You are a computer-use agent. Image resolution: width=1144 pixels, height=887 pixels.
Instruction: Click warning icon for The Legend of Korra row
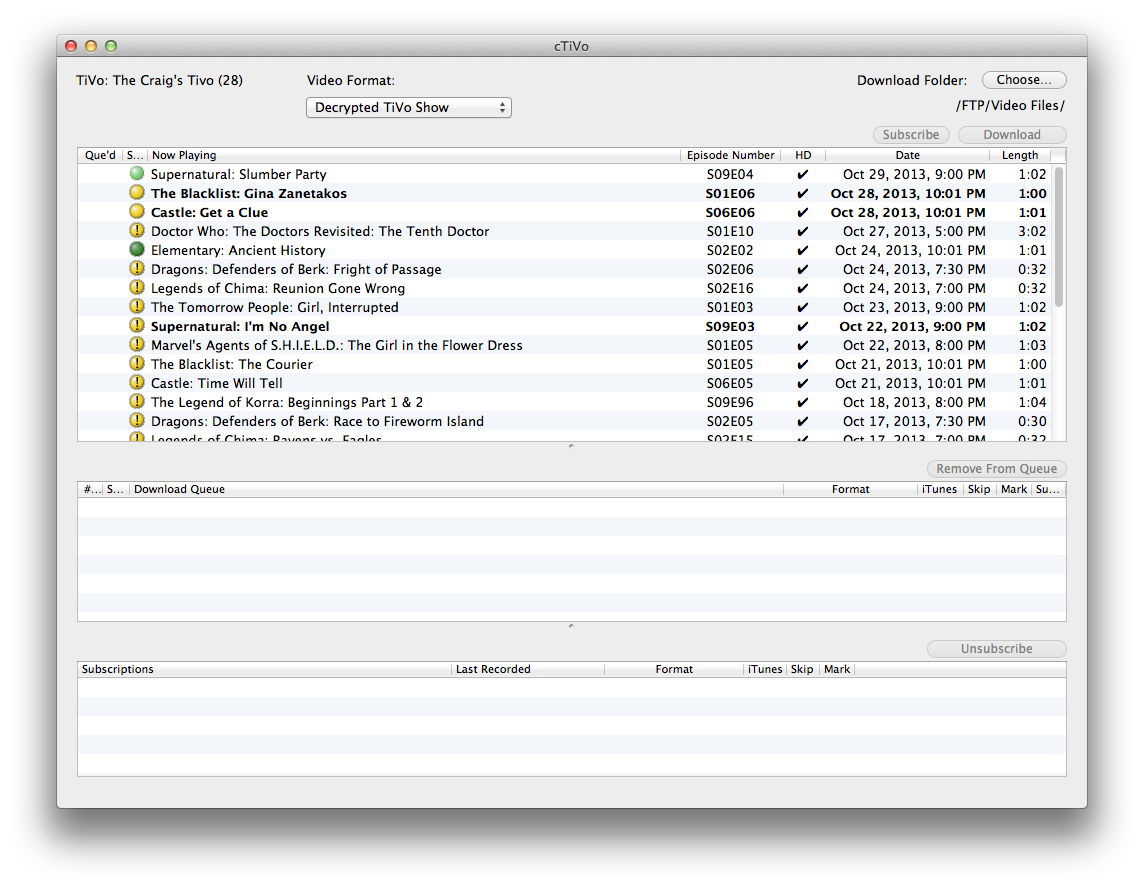click(136, 401)
